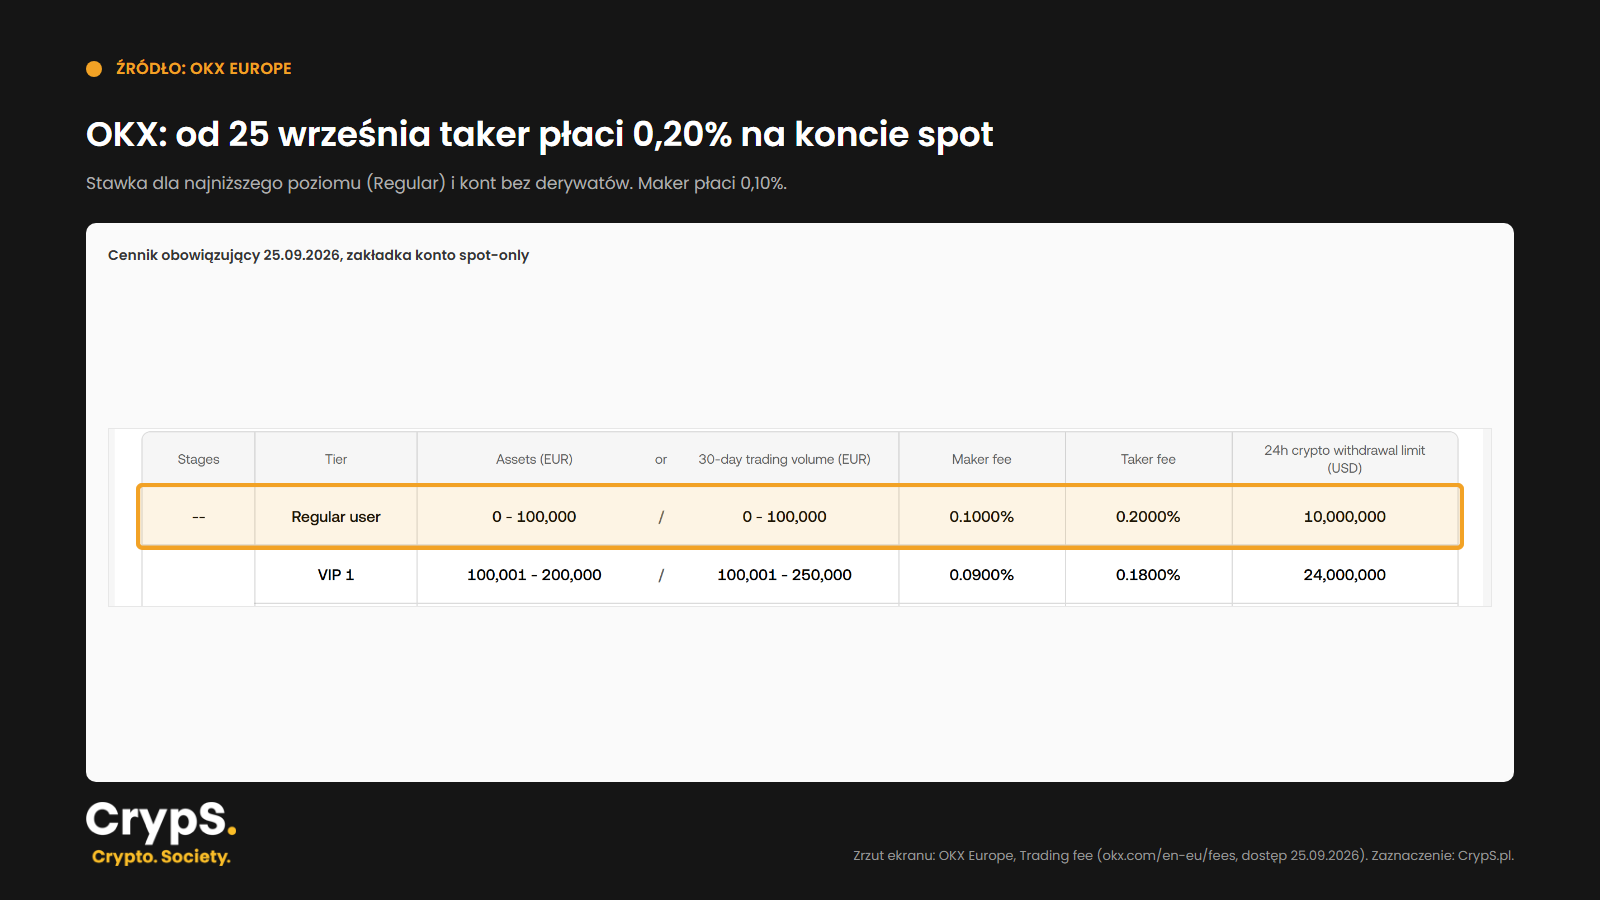The width and height of the screenshot is (1600, 900).
Task: Click the Maker fee column header
Action: pos(981,459)
